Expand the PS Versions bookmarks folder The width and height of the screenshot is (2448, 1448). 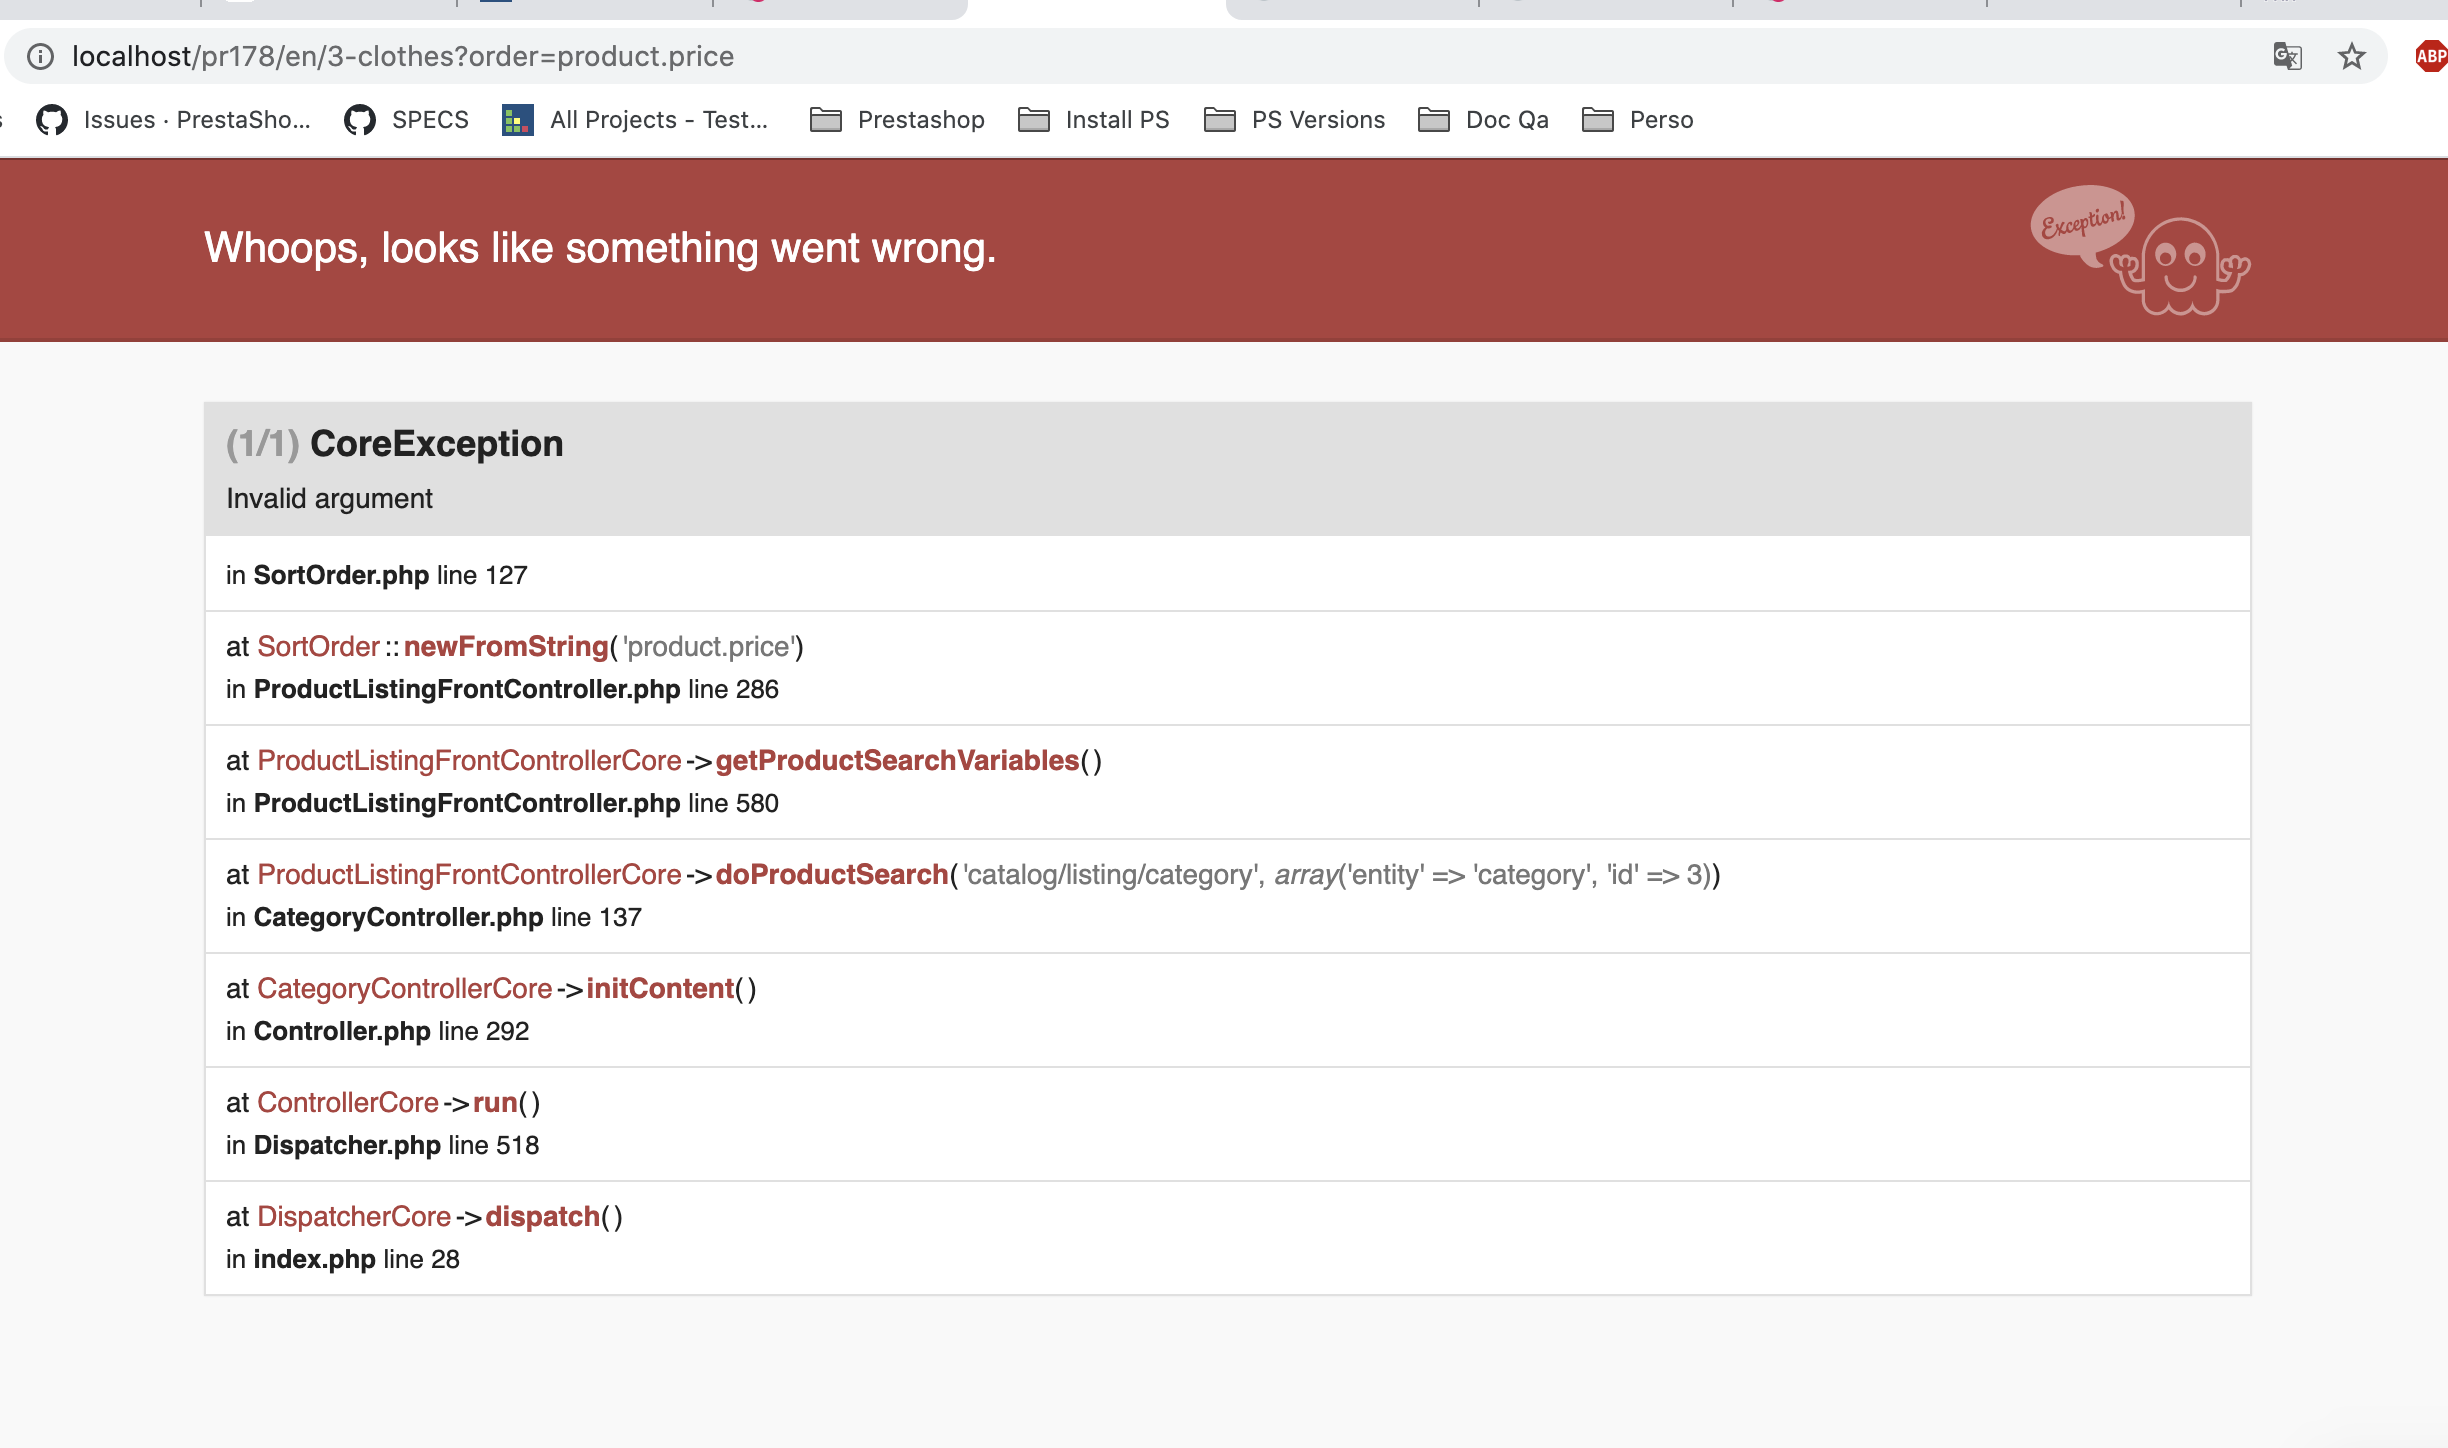point(1295,120)
